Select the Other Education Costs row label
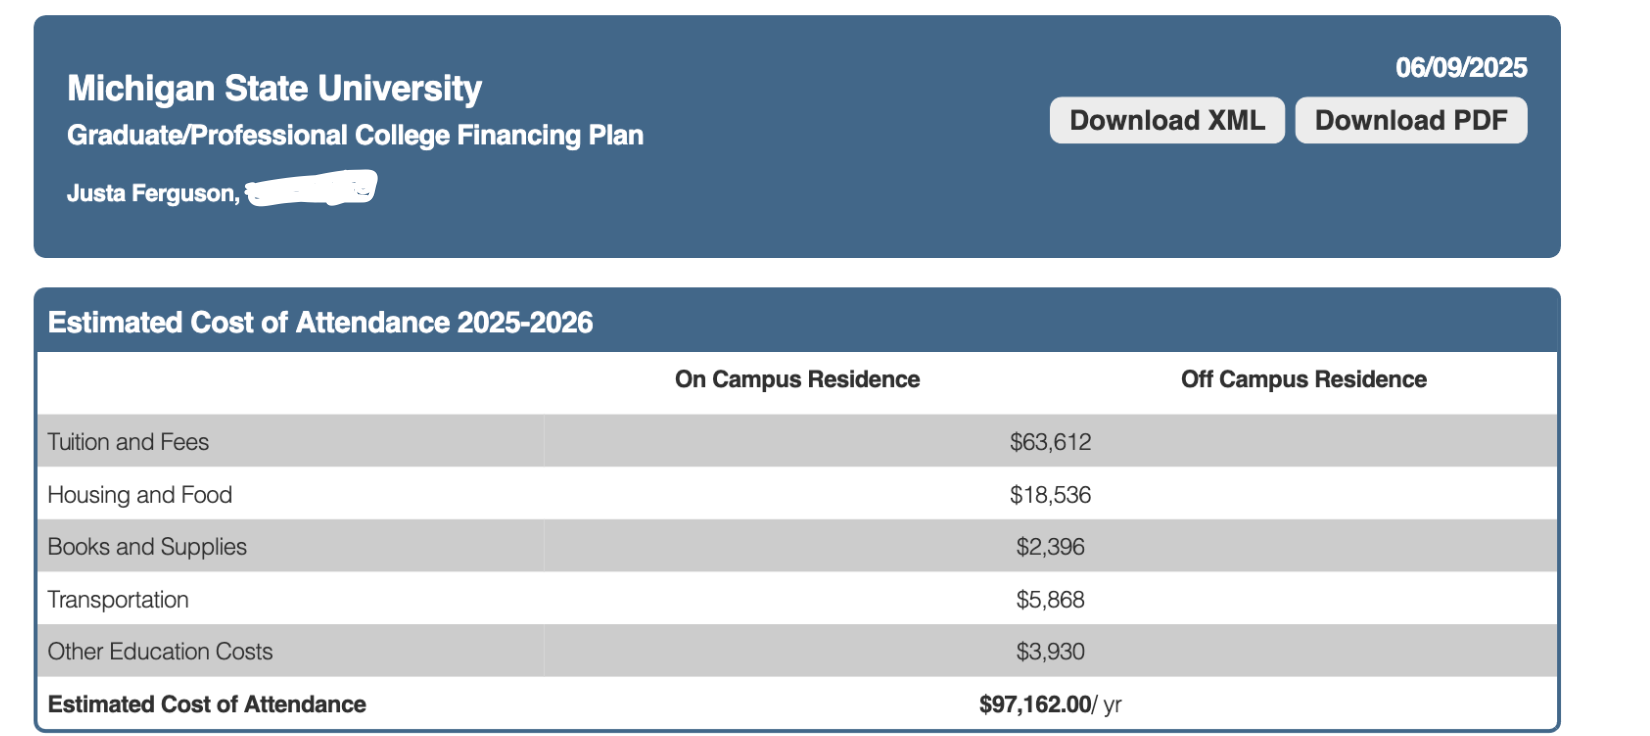This screenshot has width=1650, height=736. (160, 652)
